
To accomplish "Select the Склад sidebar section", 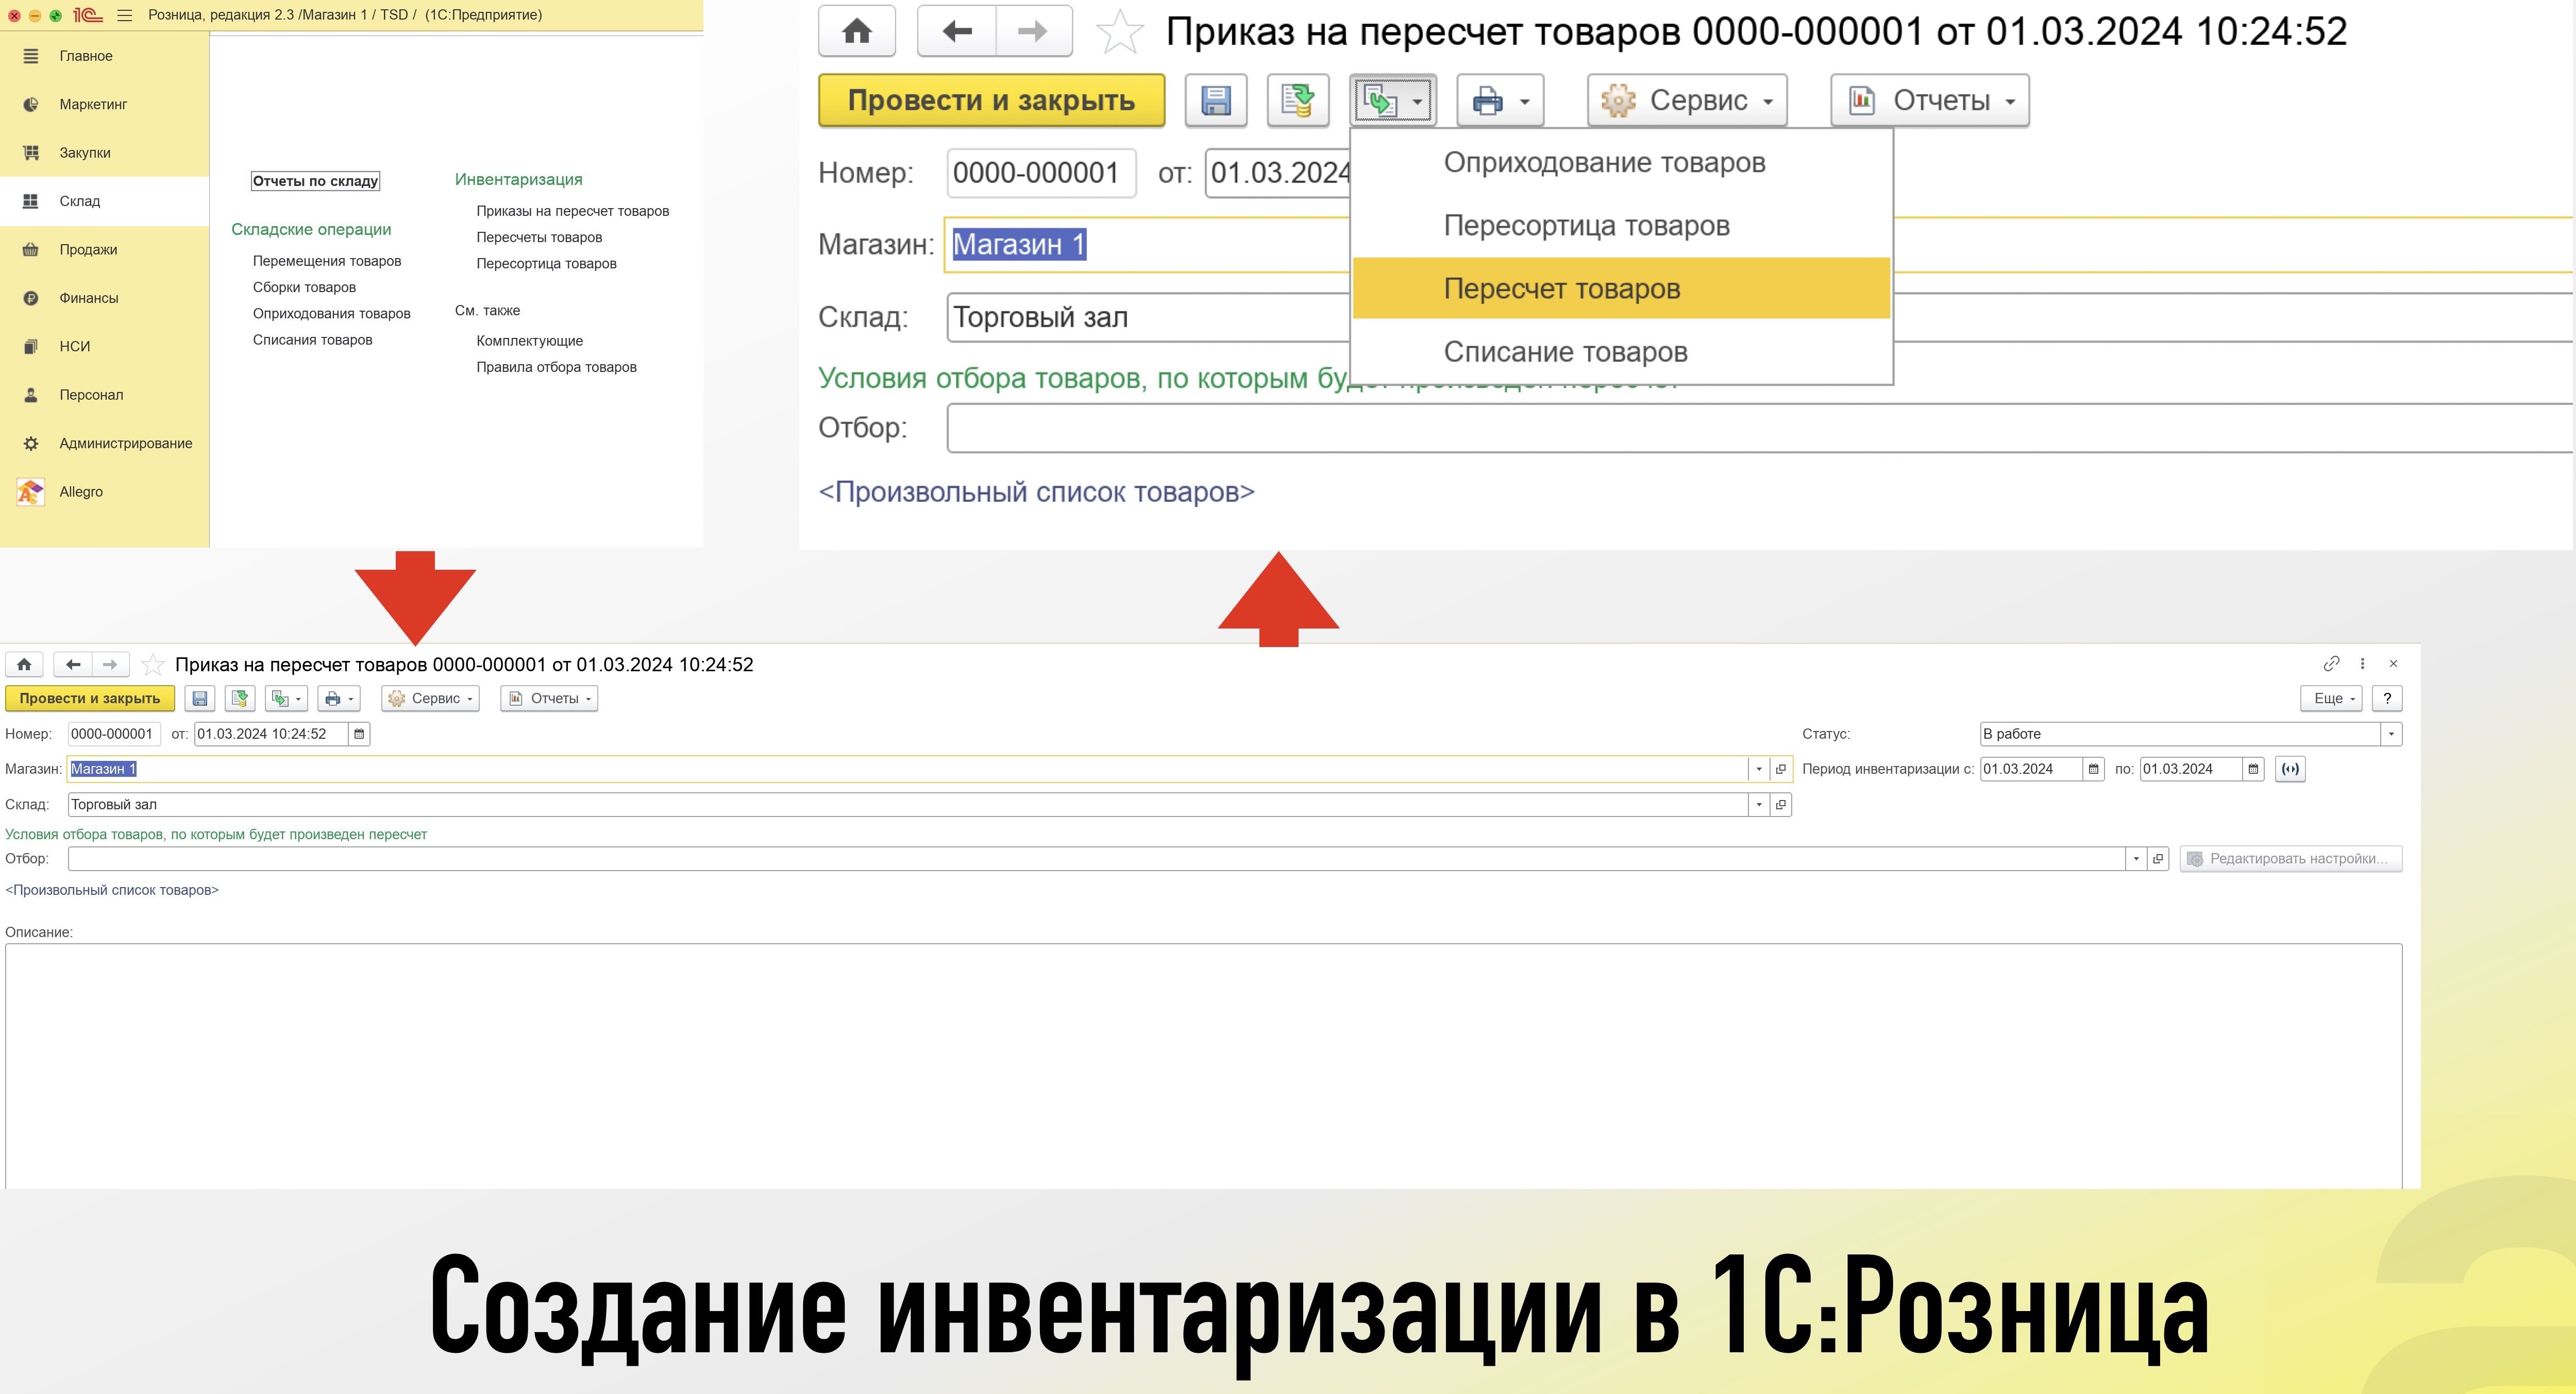I will (x=79, y=201).
